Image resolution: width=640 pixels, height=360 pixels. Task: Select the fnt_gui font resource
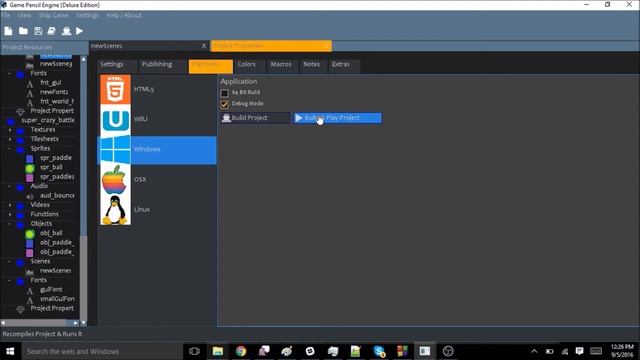coord(51,82)
